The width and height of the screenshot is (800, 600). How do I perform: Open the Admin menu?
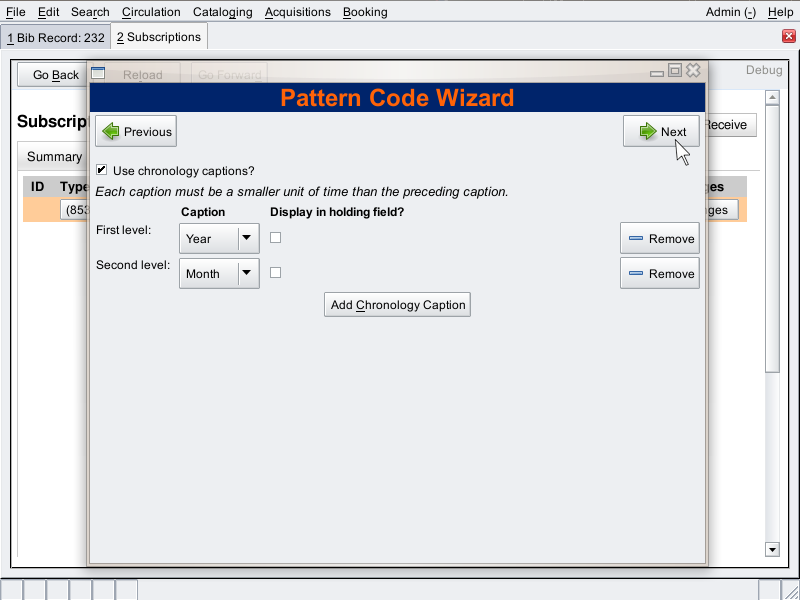pos(730,12)
